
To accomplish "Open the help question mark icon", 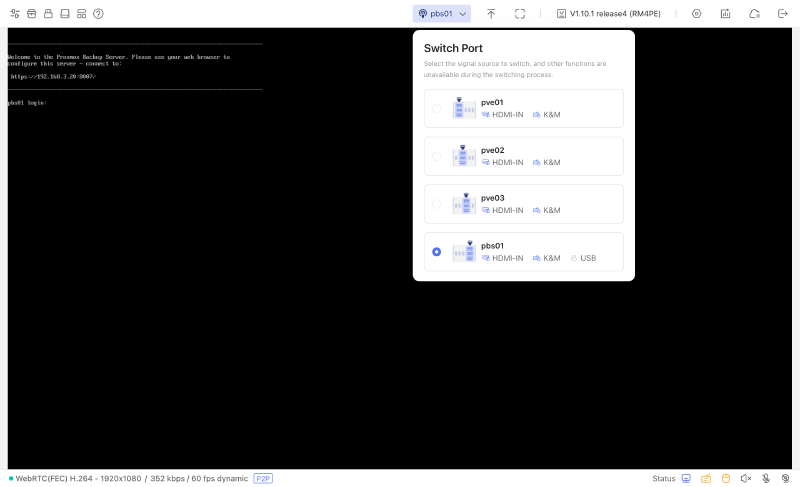I will coord(98,14).
